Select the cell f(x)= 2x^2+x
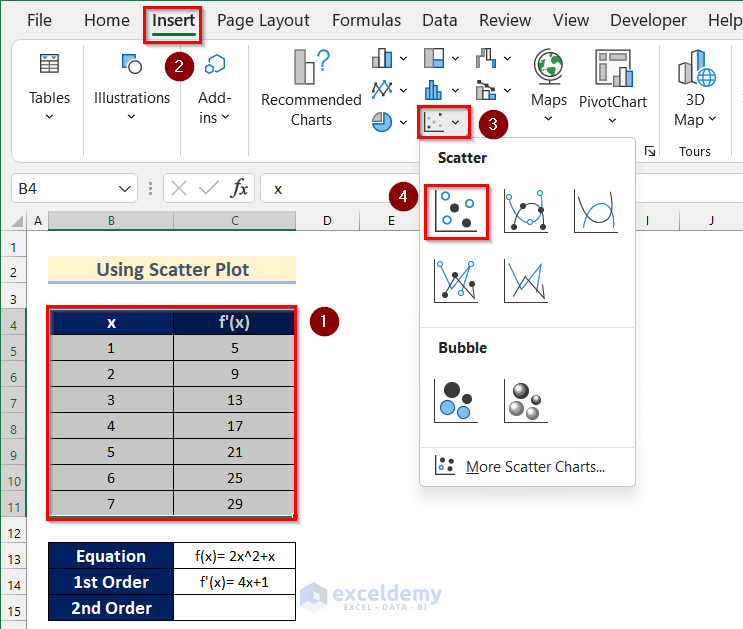Image resolution: width=743 pixels, height=629 pixels. point(235,556)
